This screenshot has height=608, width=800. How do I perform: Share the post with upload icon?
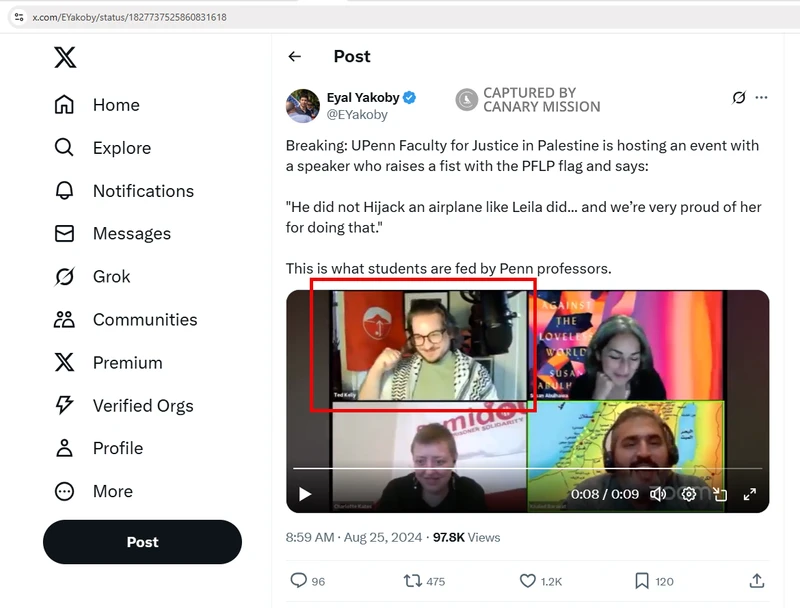(757, 580)
